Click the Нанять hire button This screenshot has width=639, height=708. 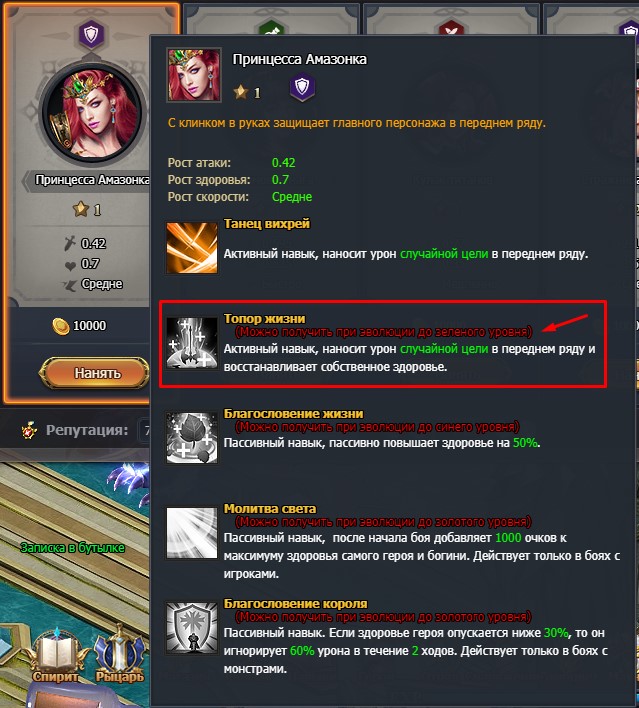(95, 373)
